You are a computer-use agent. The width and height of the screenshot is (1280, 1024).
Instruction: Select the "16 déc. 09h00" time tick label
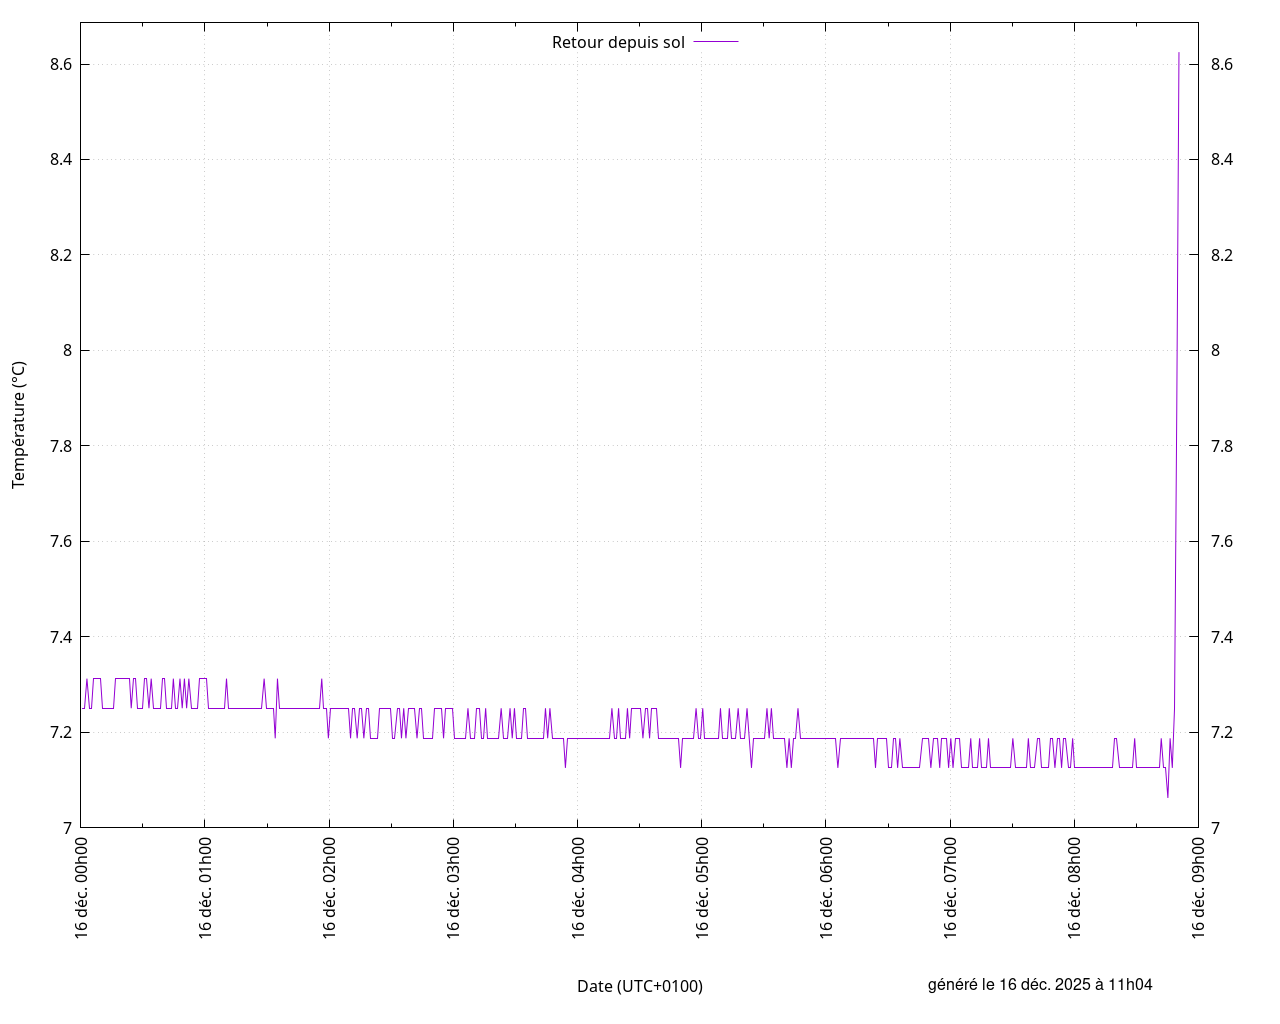tap(1199, 888)
